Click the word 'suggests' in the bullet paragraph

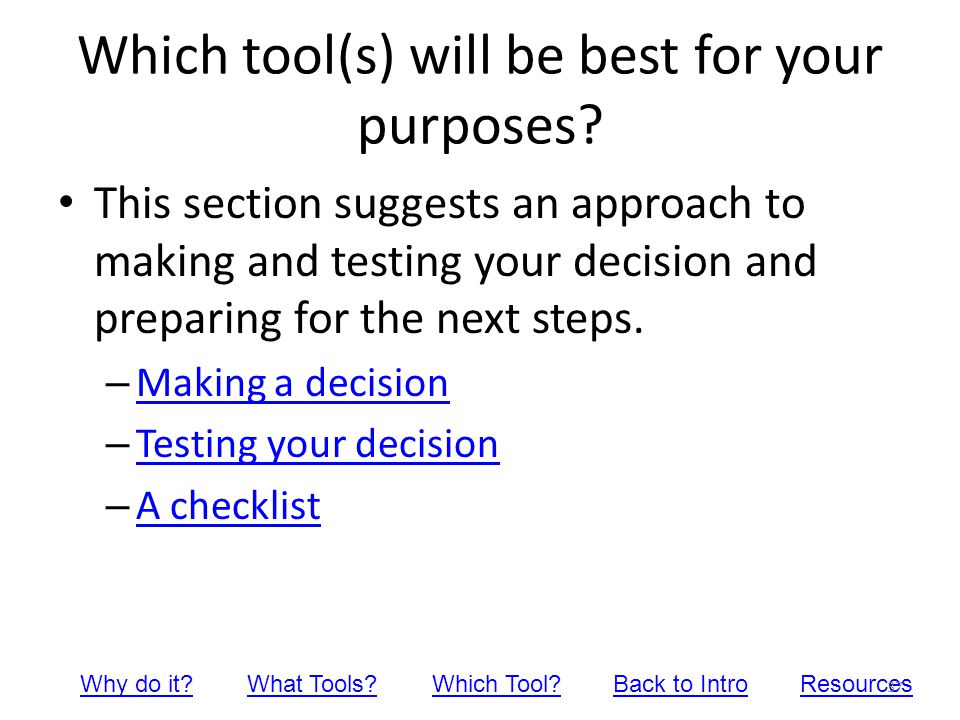point(416,206)
